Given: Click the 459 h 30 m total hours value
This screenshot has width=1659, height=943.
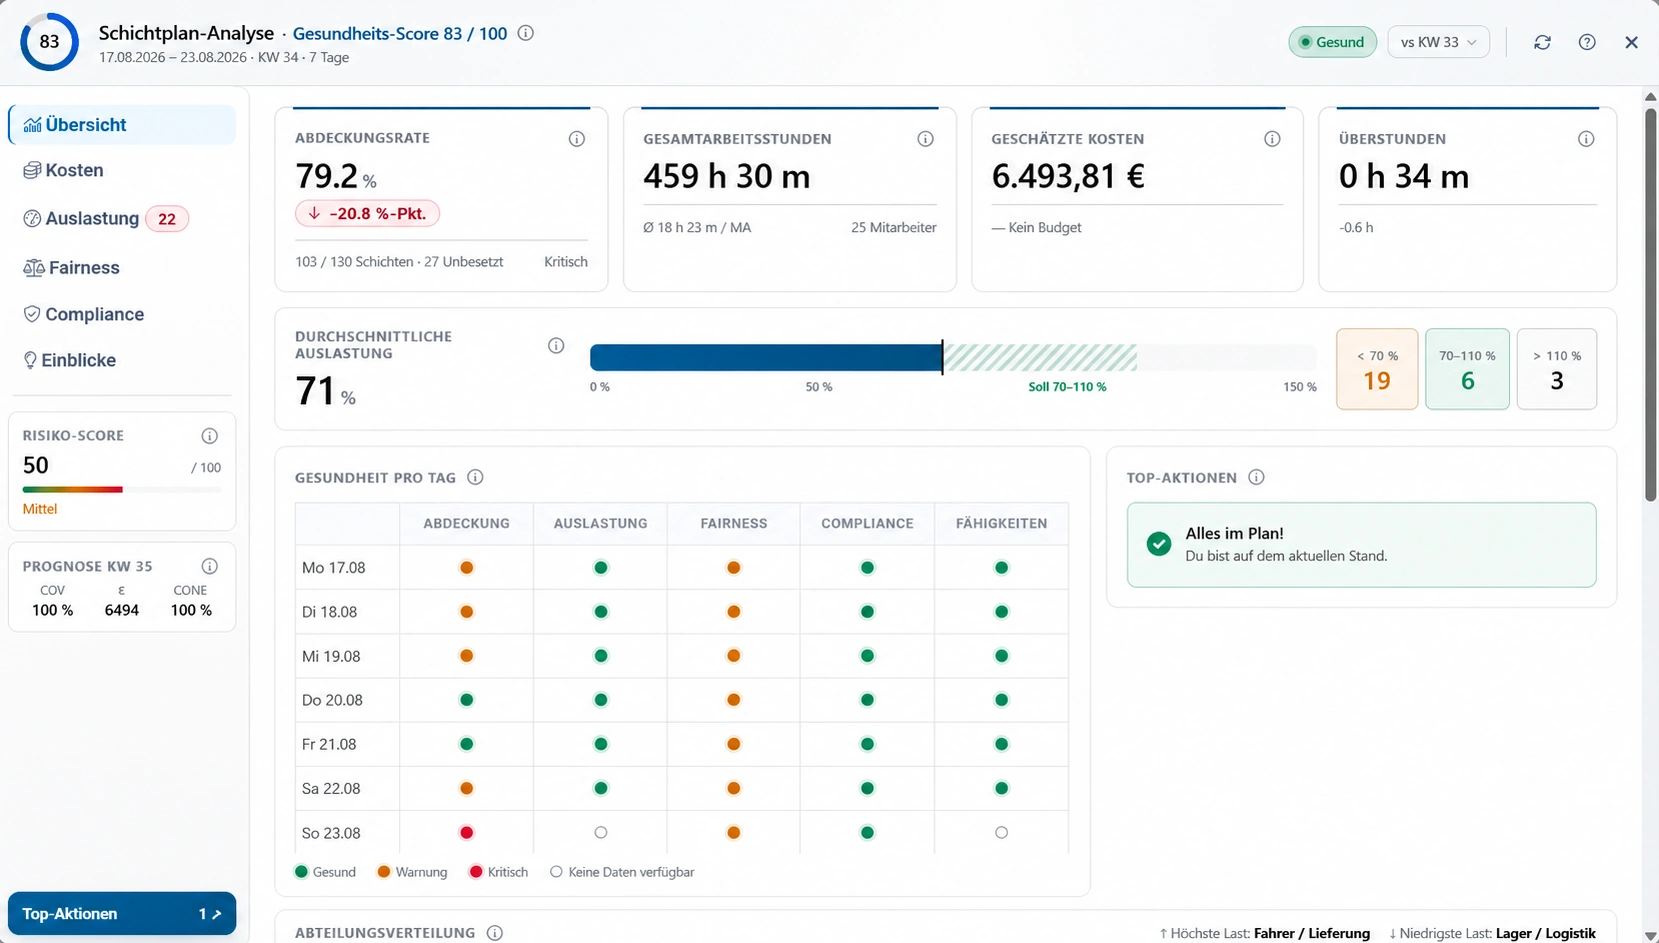Looking at the screenshot, I should tap(727, 176).
